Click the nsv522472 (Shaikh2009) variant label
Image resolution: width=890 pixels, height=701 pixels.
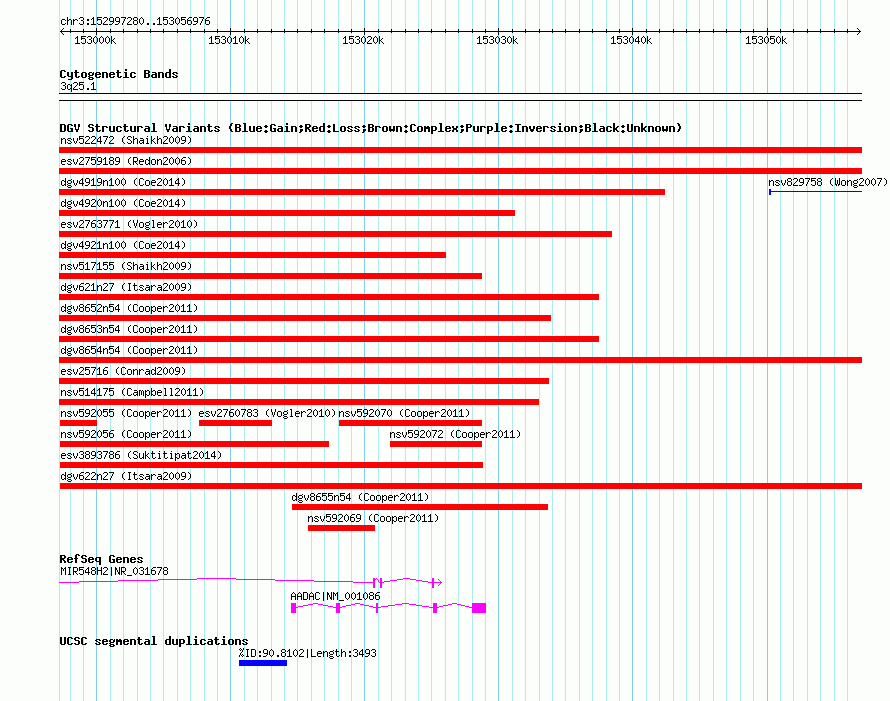pyautogui.click(x=126, y=140)
